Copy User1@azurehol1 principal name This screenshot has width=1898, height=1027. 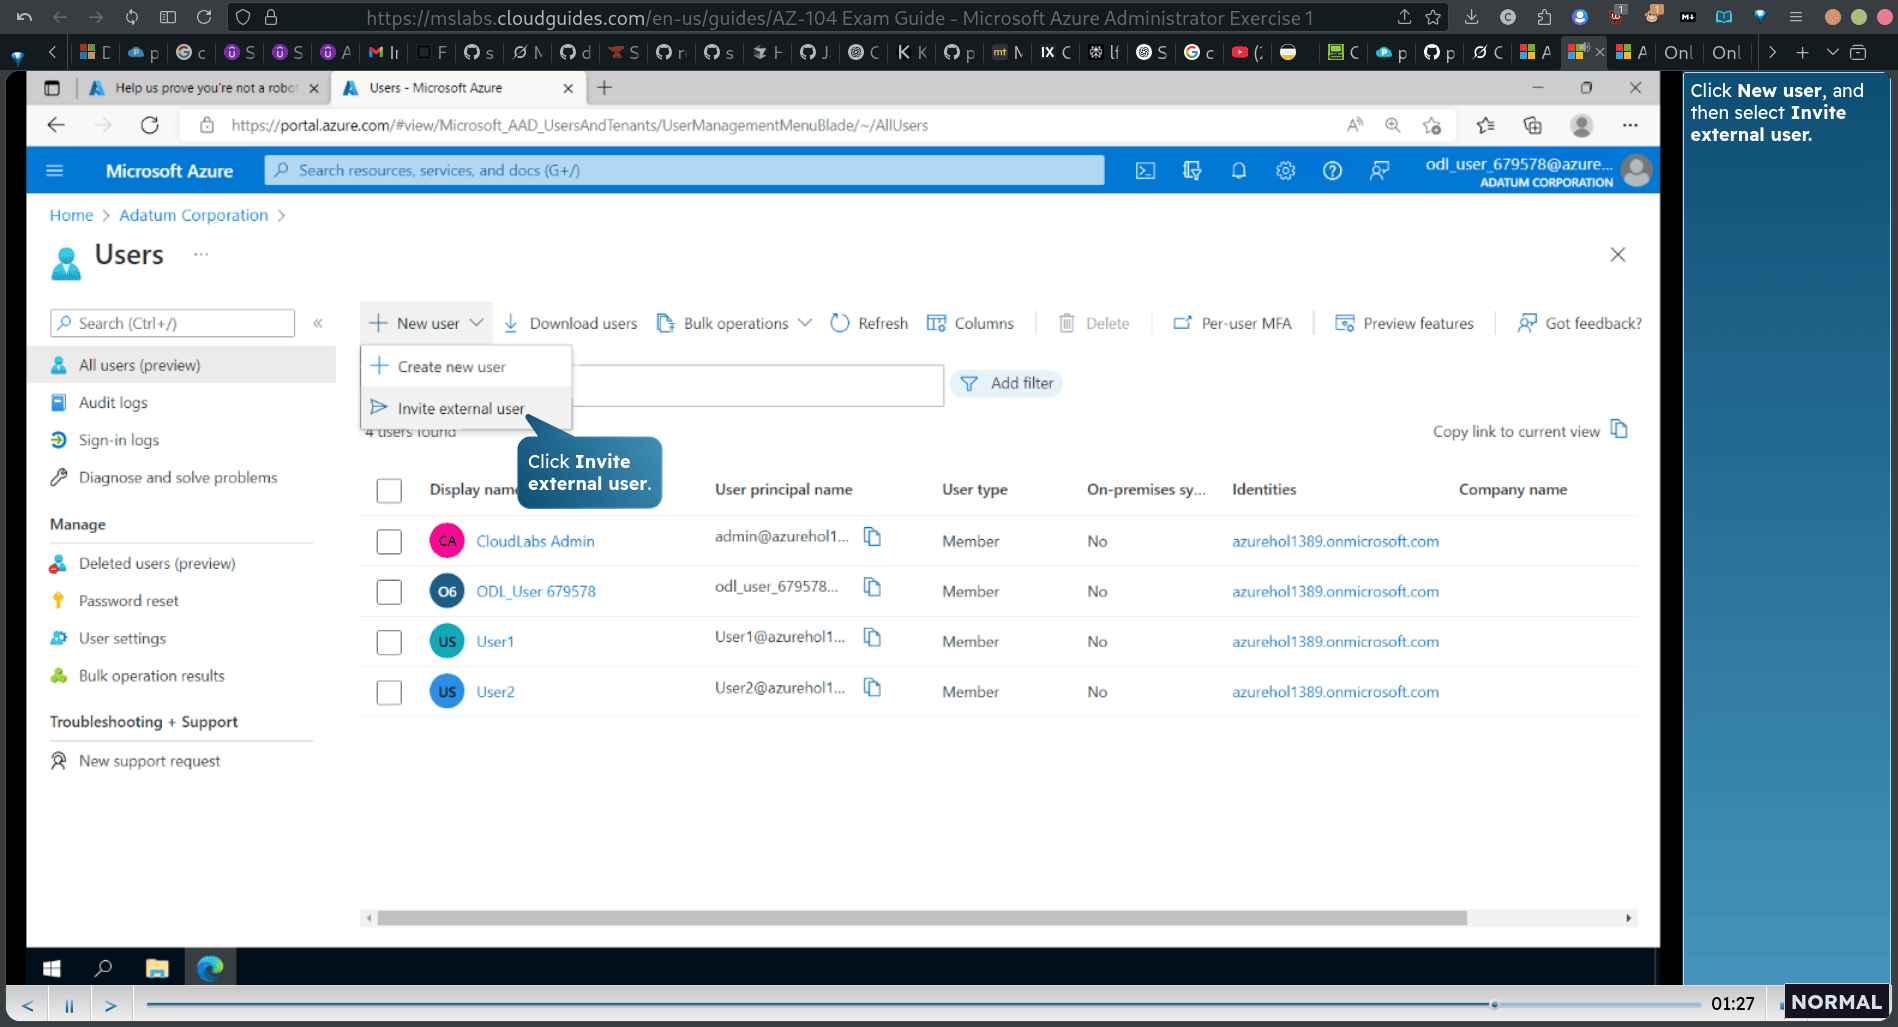click(x=872, y=637)
